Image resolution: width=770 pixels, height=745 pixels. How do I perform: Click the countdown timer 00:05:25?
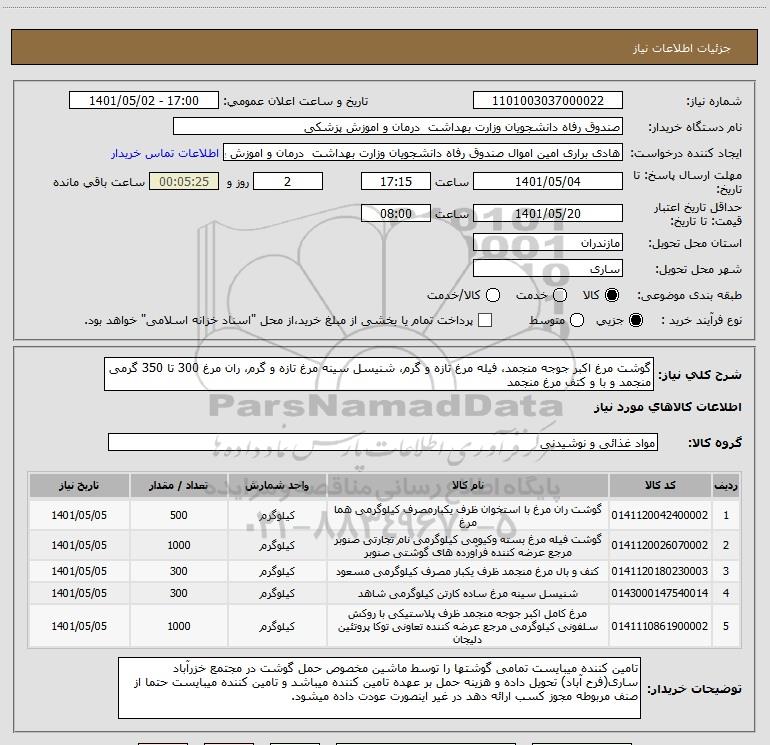[184, 182]
